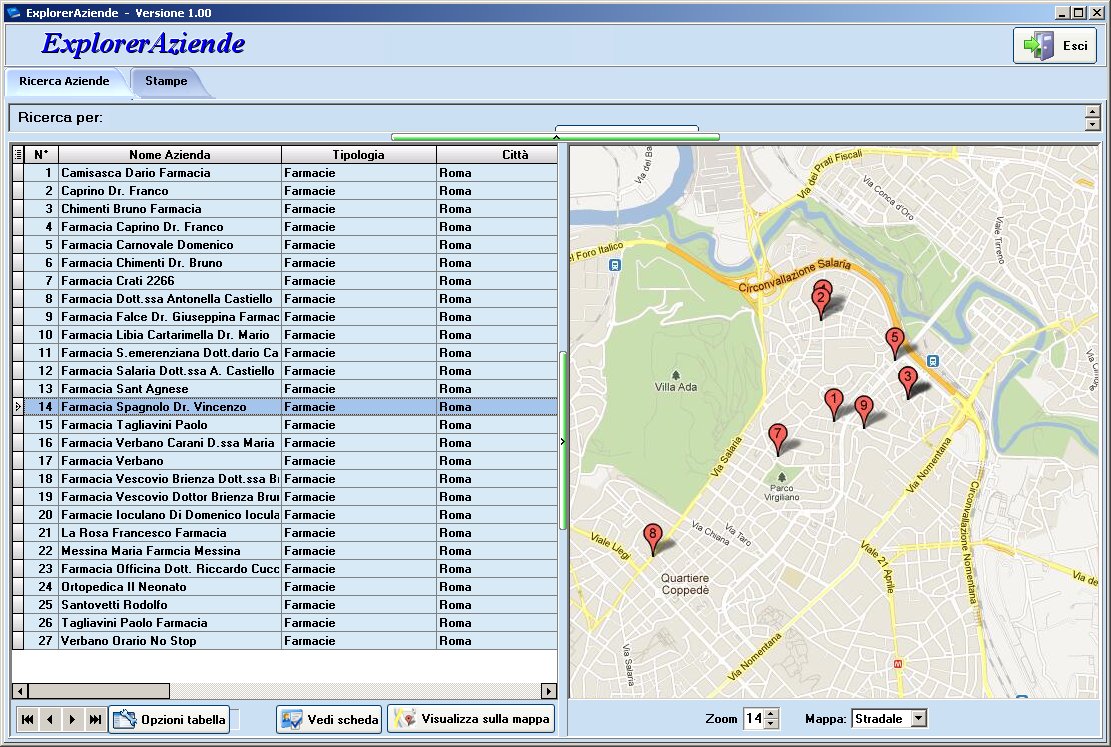Screen dimensions: 1111x747
Task: Select La Rosa Francesco Farmacia row
Action: (285, 533)
